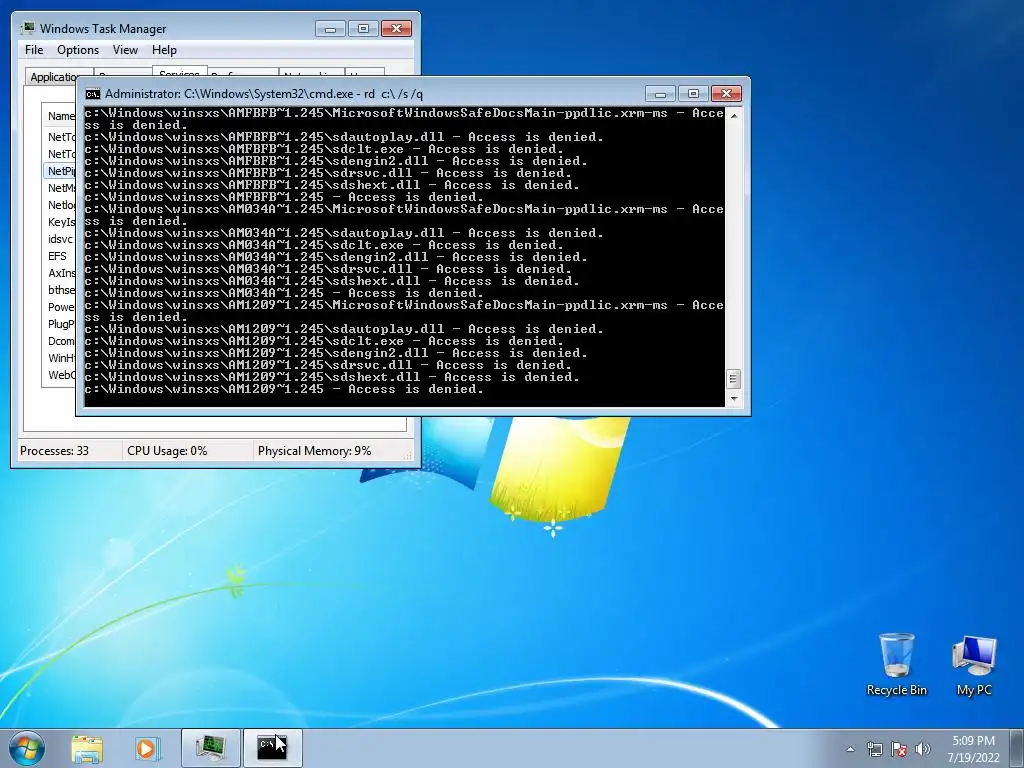Click the scroll up arrow in cmd window
This screenshot has height=768, width=1024.
click(x=733, y=115)
